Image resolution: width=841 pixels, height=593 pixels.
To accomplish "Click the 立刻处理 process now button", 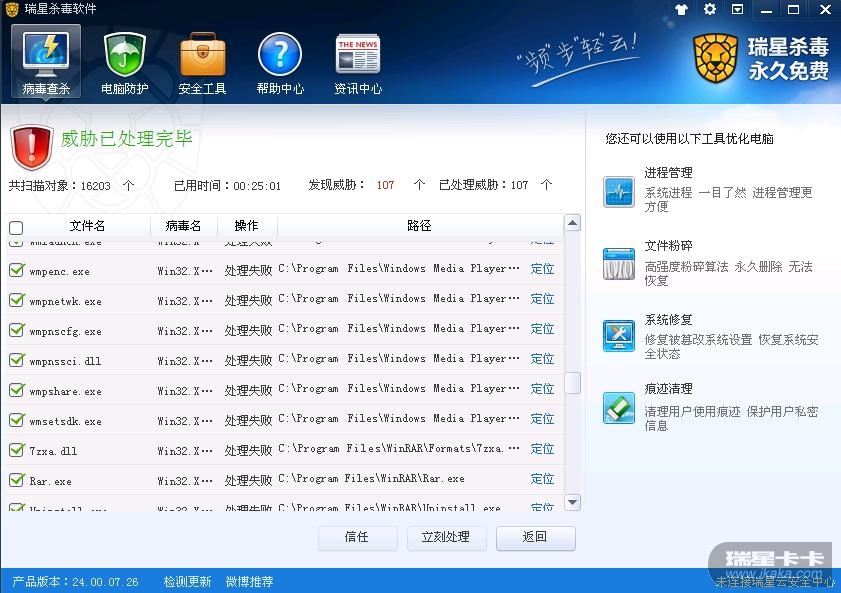I will tap(446, 538).
